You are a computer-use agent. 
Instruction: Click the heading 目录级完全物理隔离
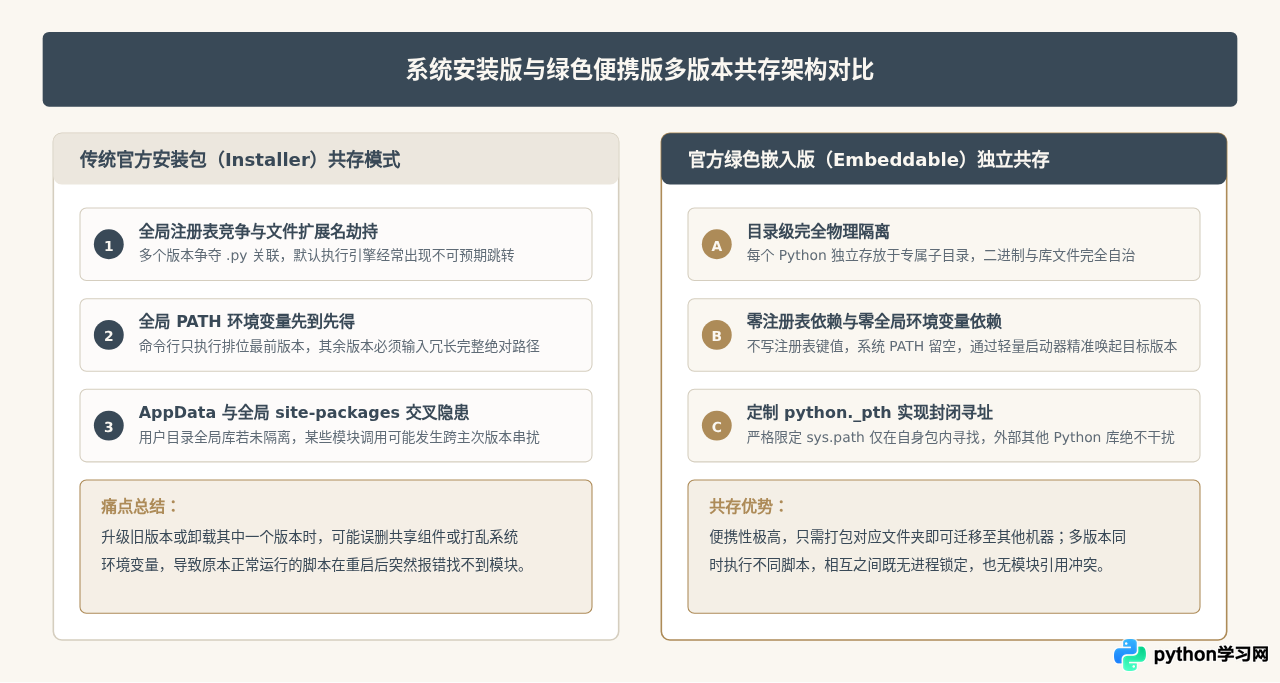click(818, 231)
